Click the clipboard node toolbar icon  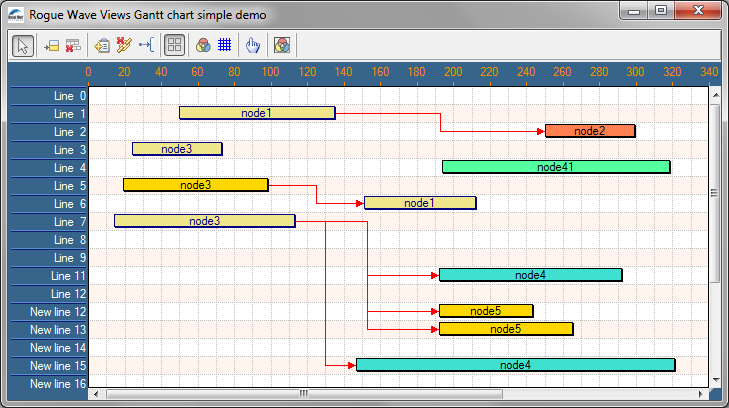102,45
